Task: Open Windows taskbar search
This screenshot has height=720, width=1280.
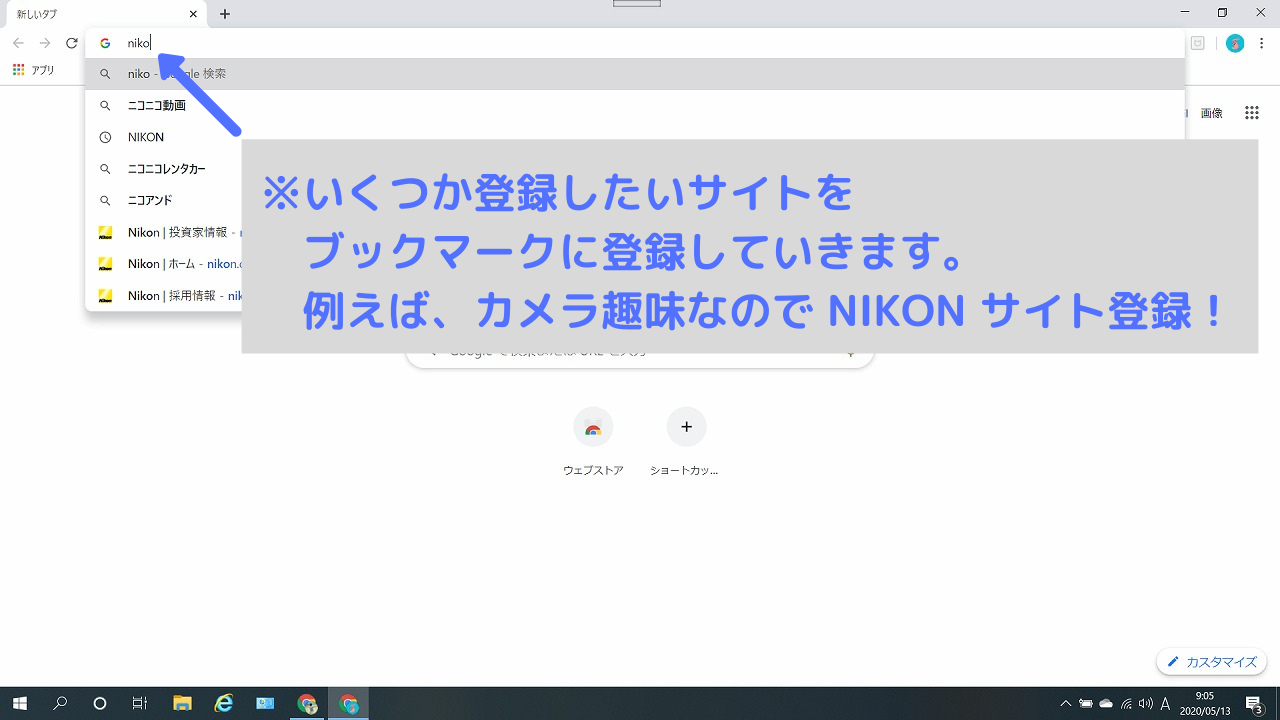Action: (60, 703)
